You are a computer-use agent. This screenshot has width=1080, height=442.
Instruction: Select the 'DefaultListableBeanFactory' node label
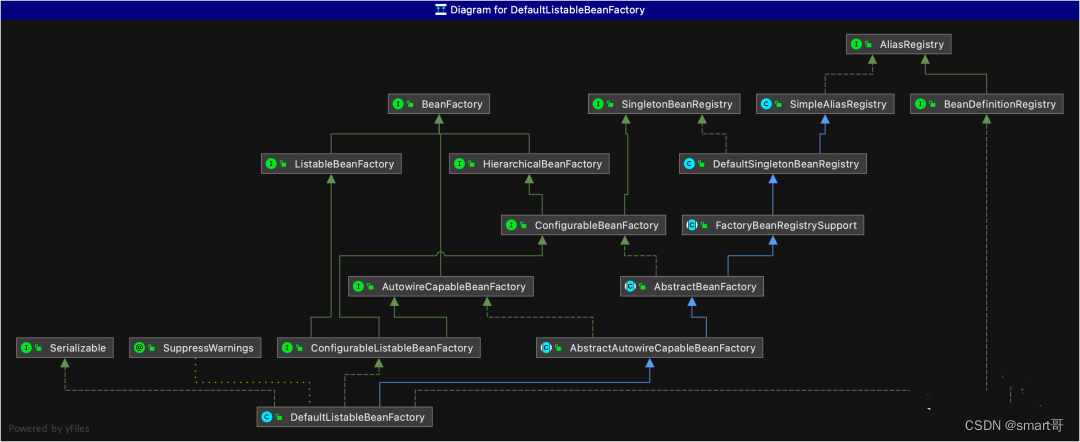point(357,417)
